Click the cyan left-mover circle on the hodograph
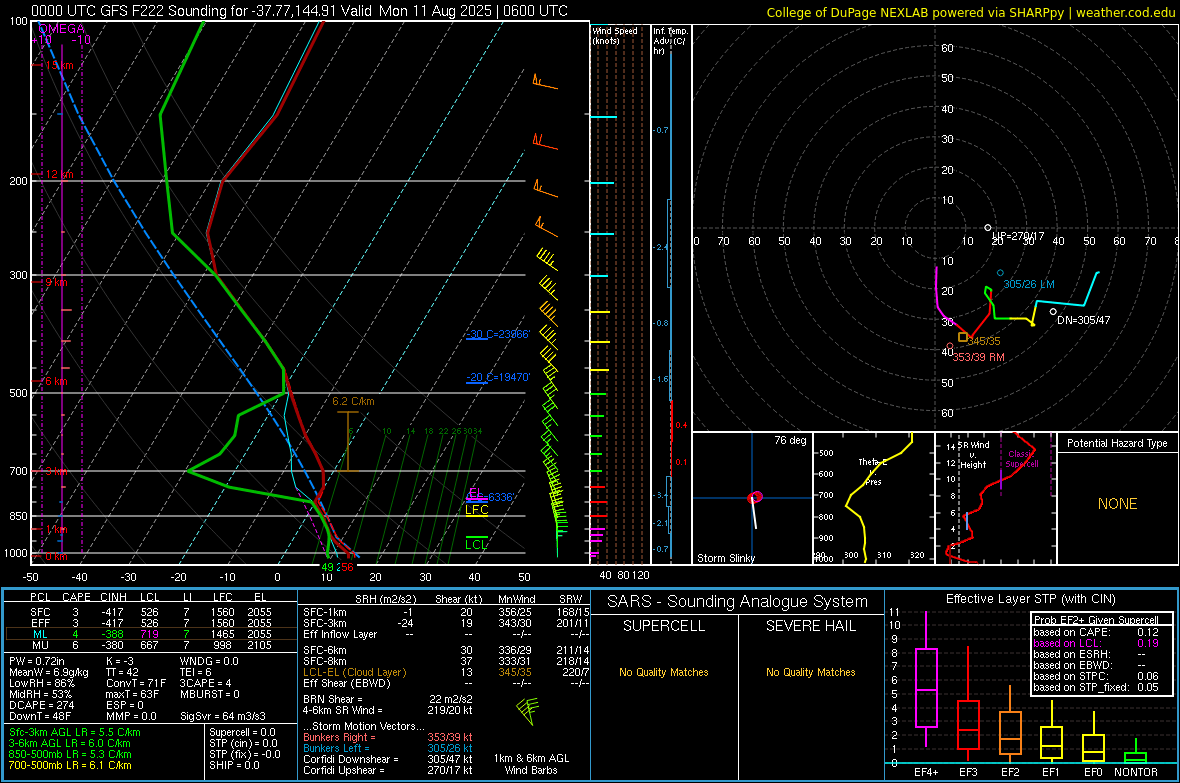 (1000, 273)
